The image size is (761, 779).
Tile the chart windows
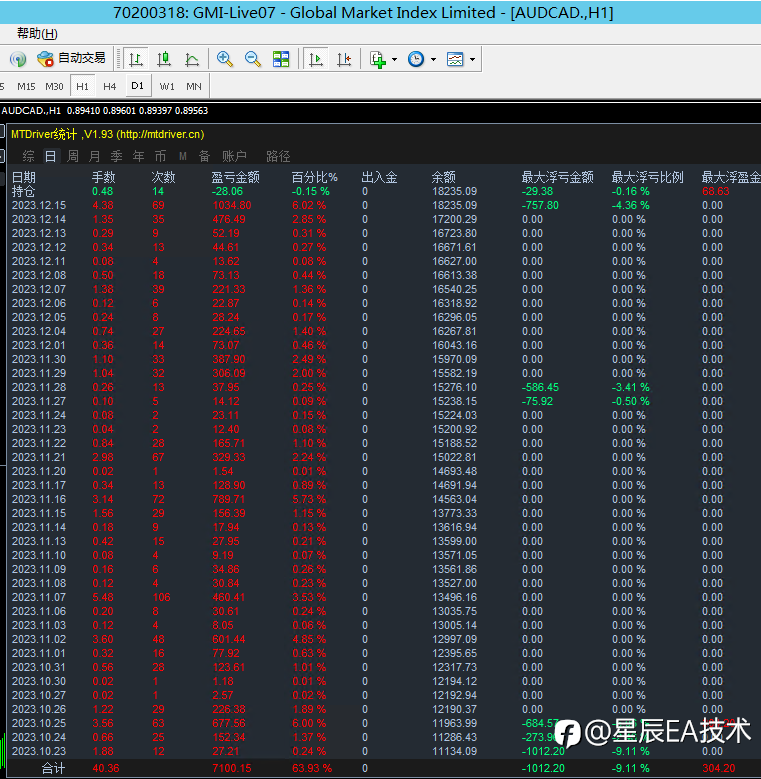[x=281, y=59]
